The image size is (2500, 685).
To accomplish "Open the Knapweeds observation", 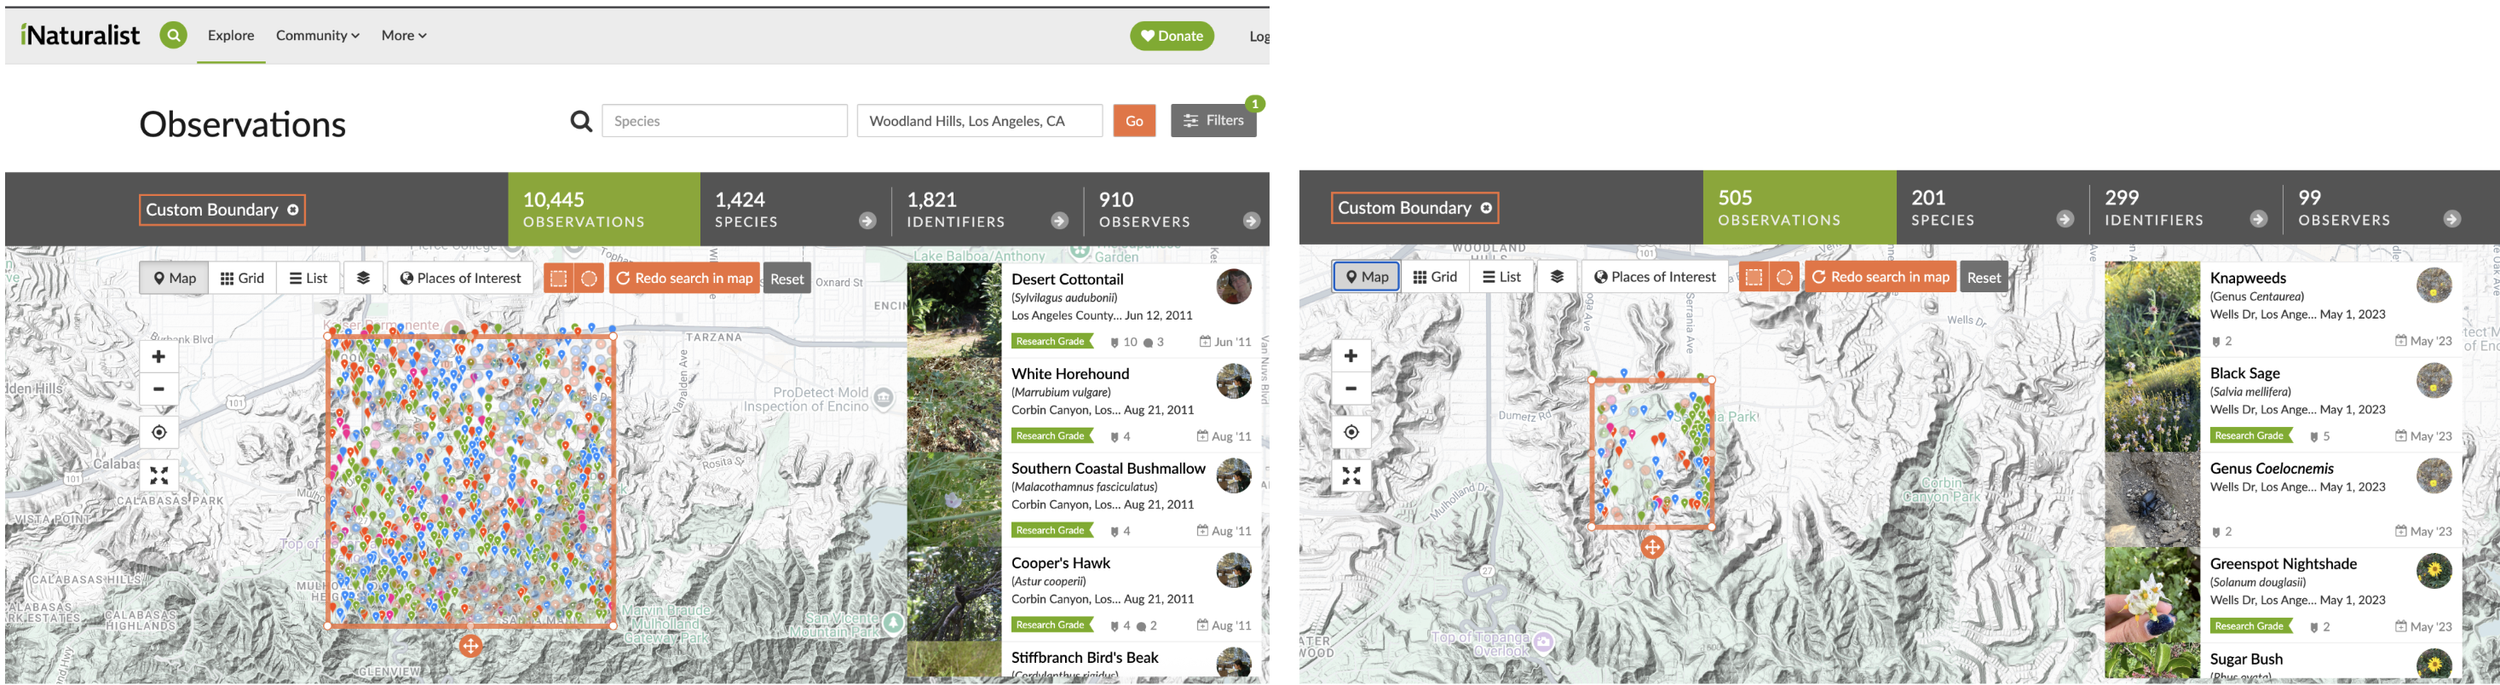I will (2248, 278).
